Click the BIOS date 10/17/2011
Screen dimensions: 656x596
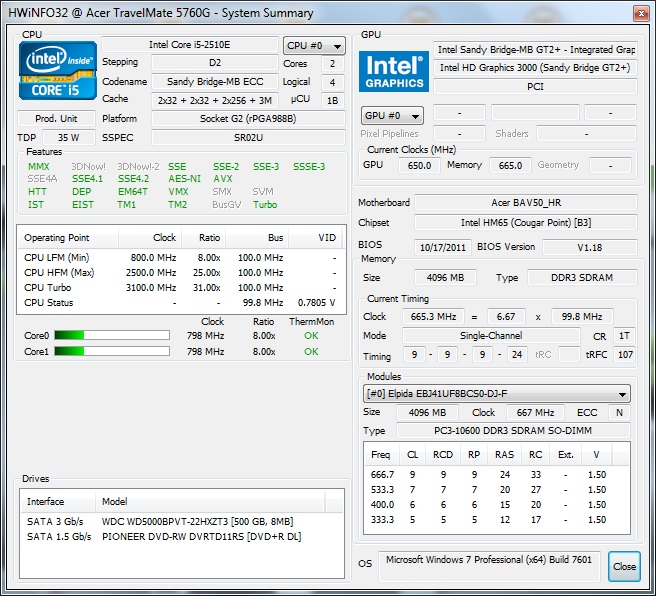pyautogui.click(x=443, y=248)
